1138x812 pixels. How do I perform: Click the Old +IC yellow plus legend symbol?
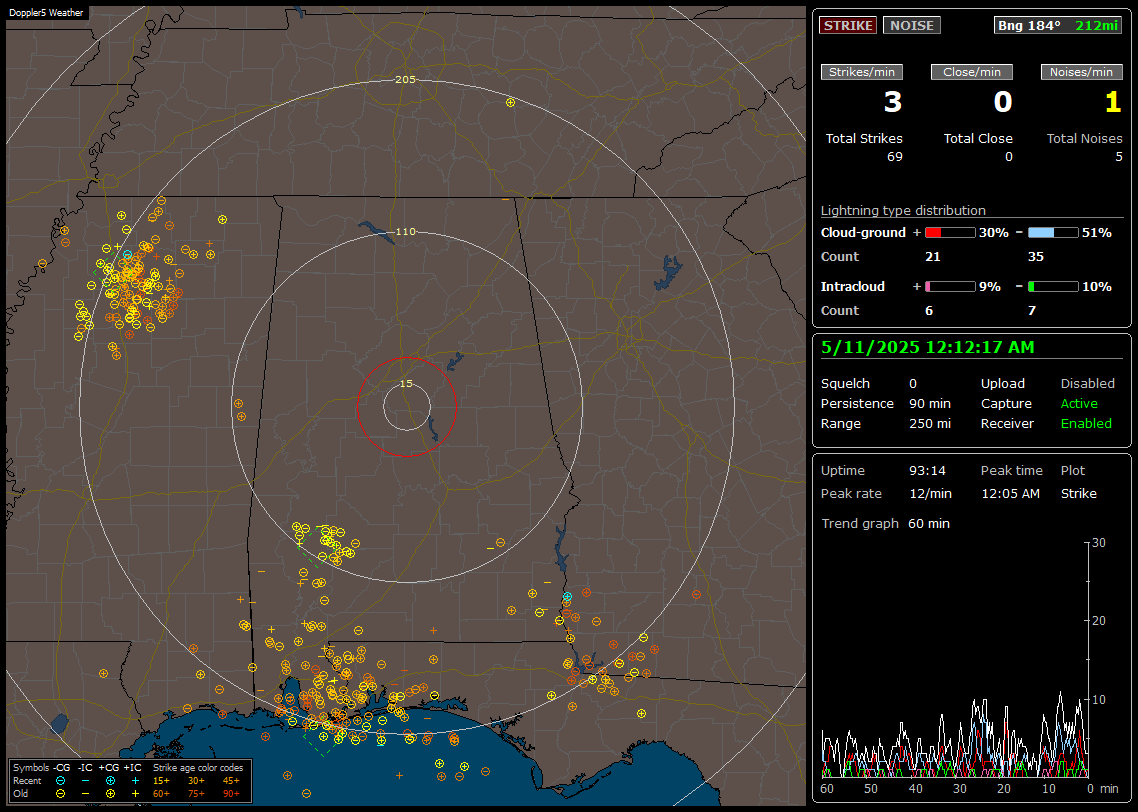135,794
